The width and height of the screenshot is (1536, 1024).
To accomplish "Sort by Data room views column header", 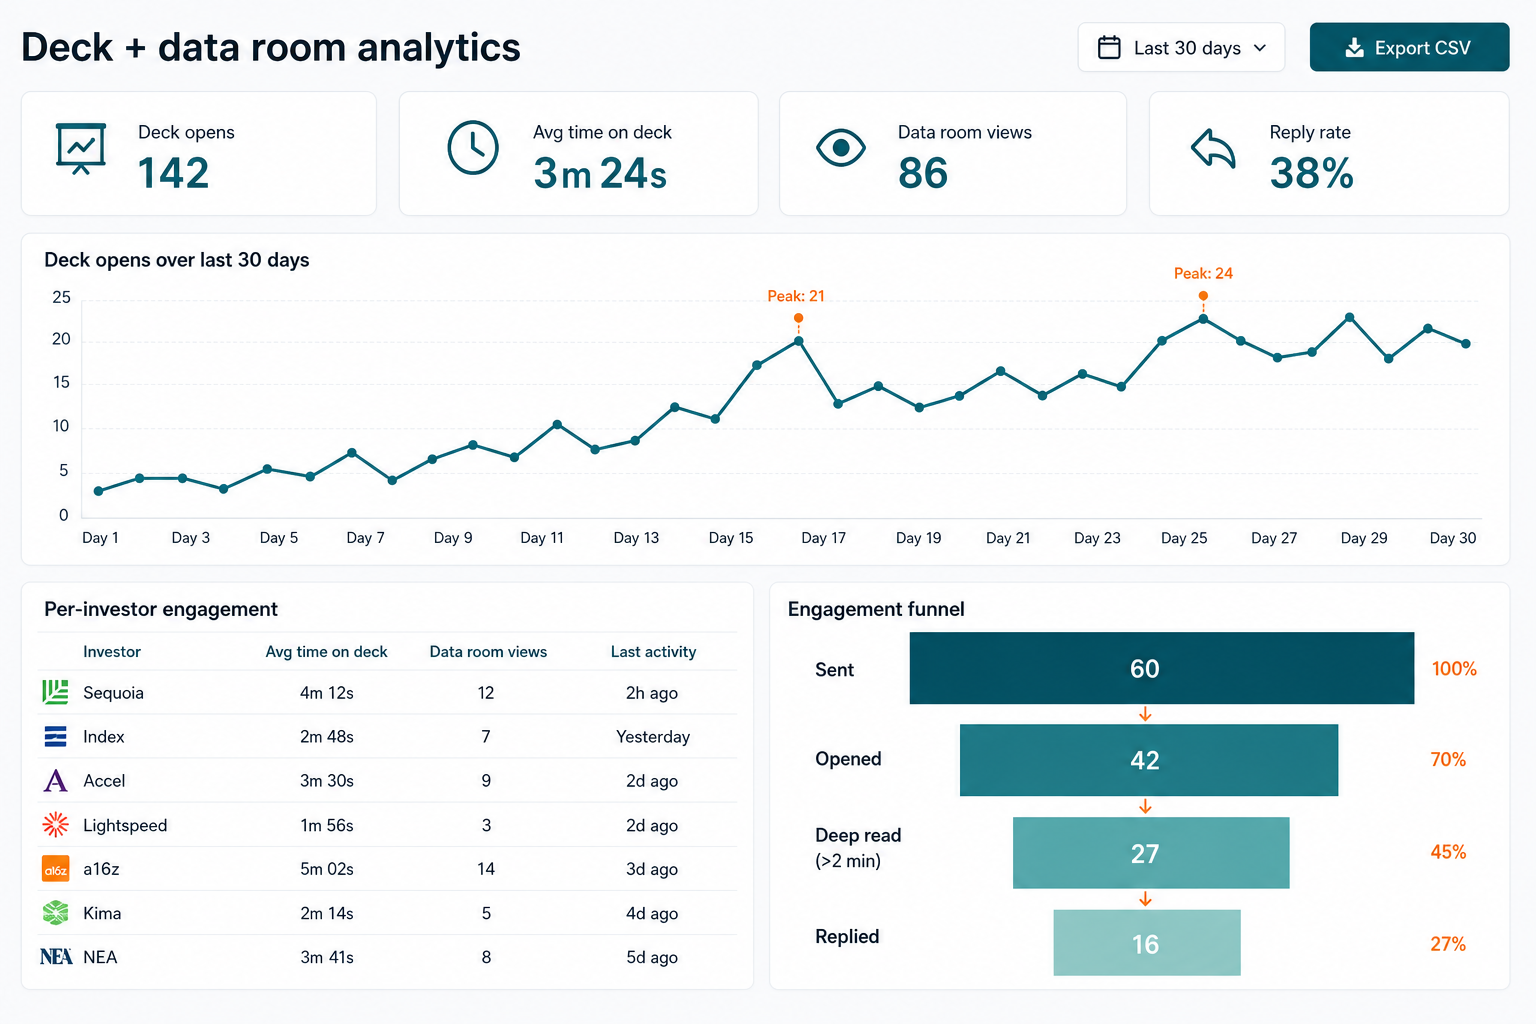I will coord(488,652).
